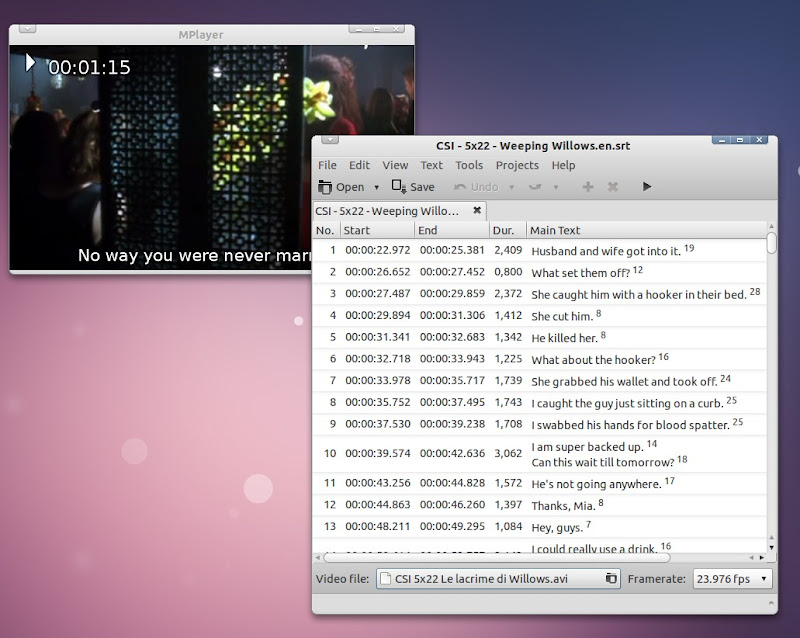Click the Start column header
Screen dimensions: 800x638
(x=377, y=230)
